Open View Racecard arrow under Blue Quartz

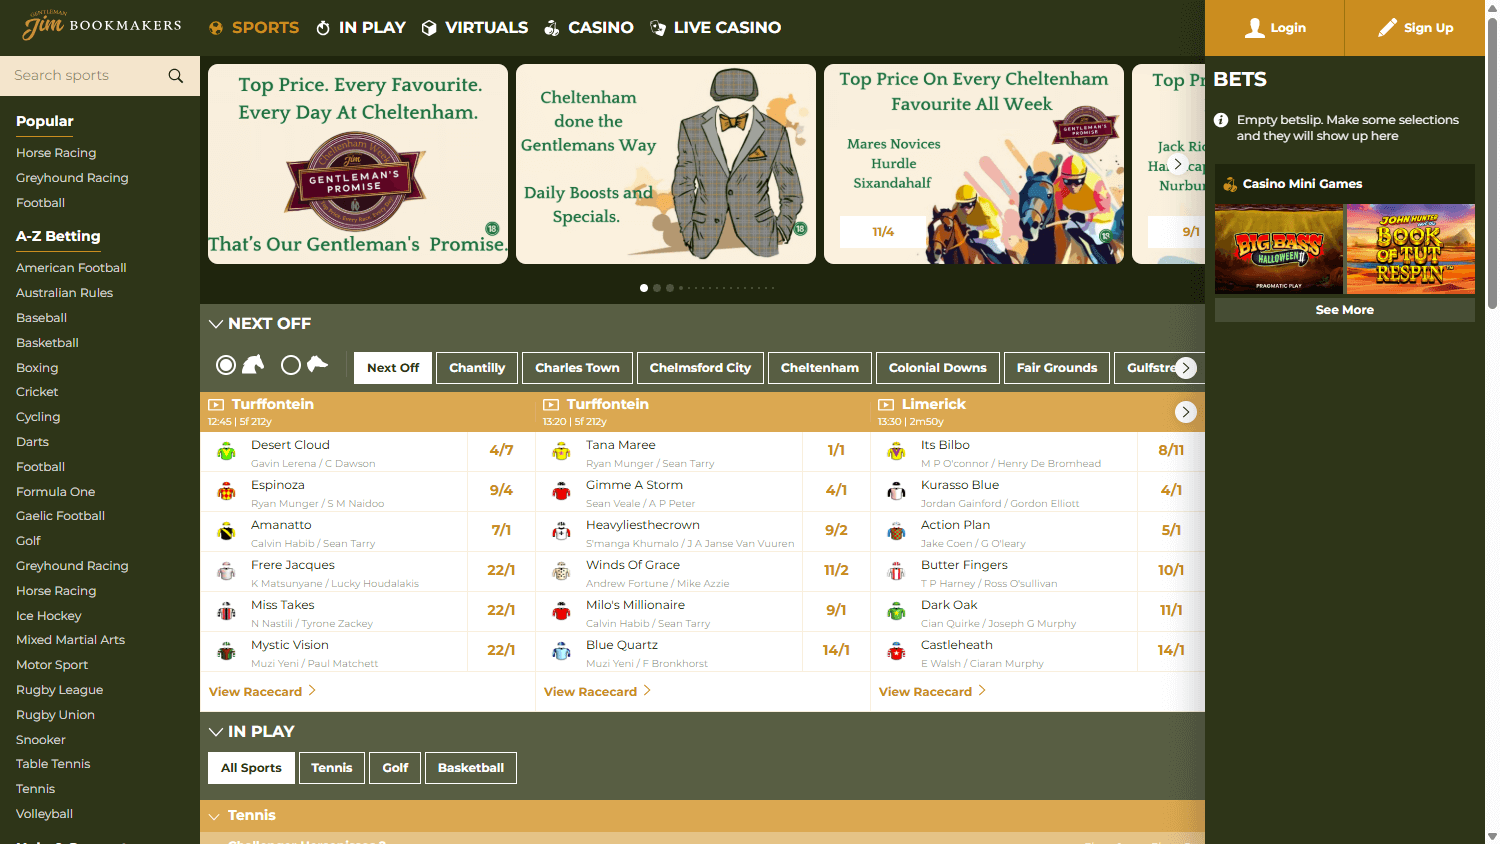[x=647, y=691]
